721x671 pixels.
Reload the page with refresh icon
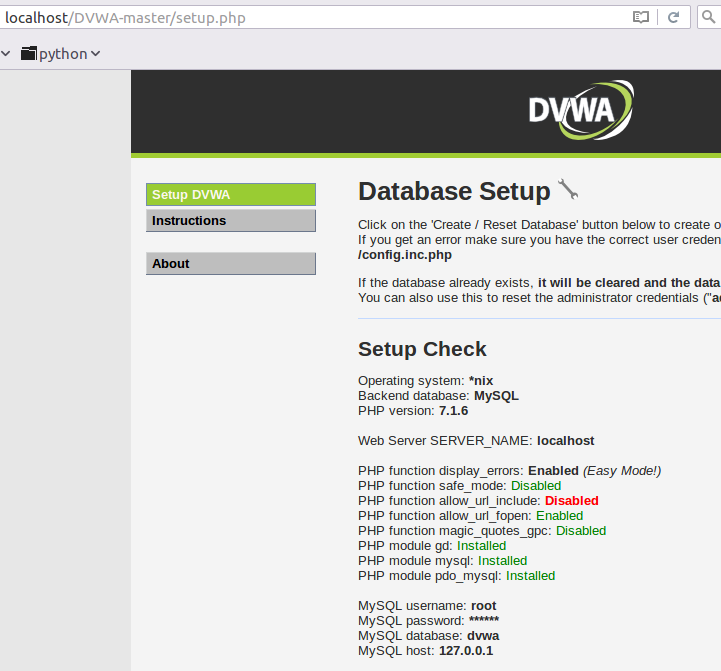pos(674,17)
